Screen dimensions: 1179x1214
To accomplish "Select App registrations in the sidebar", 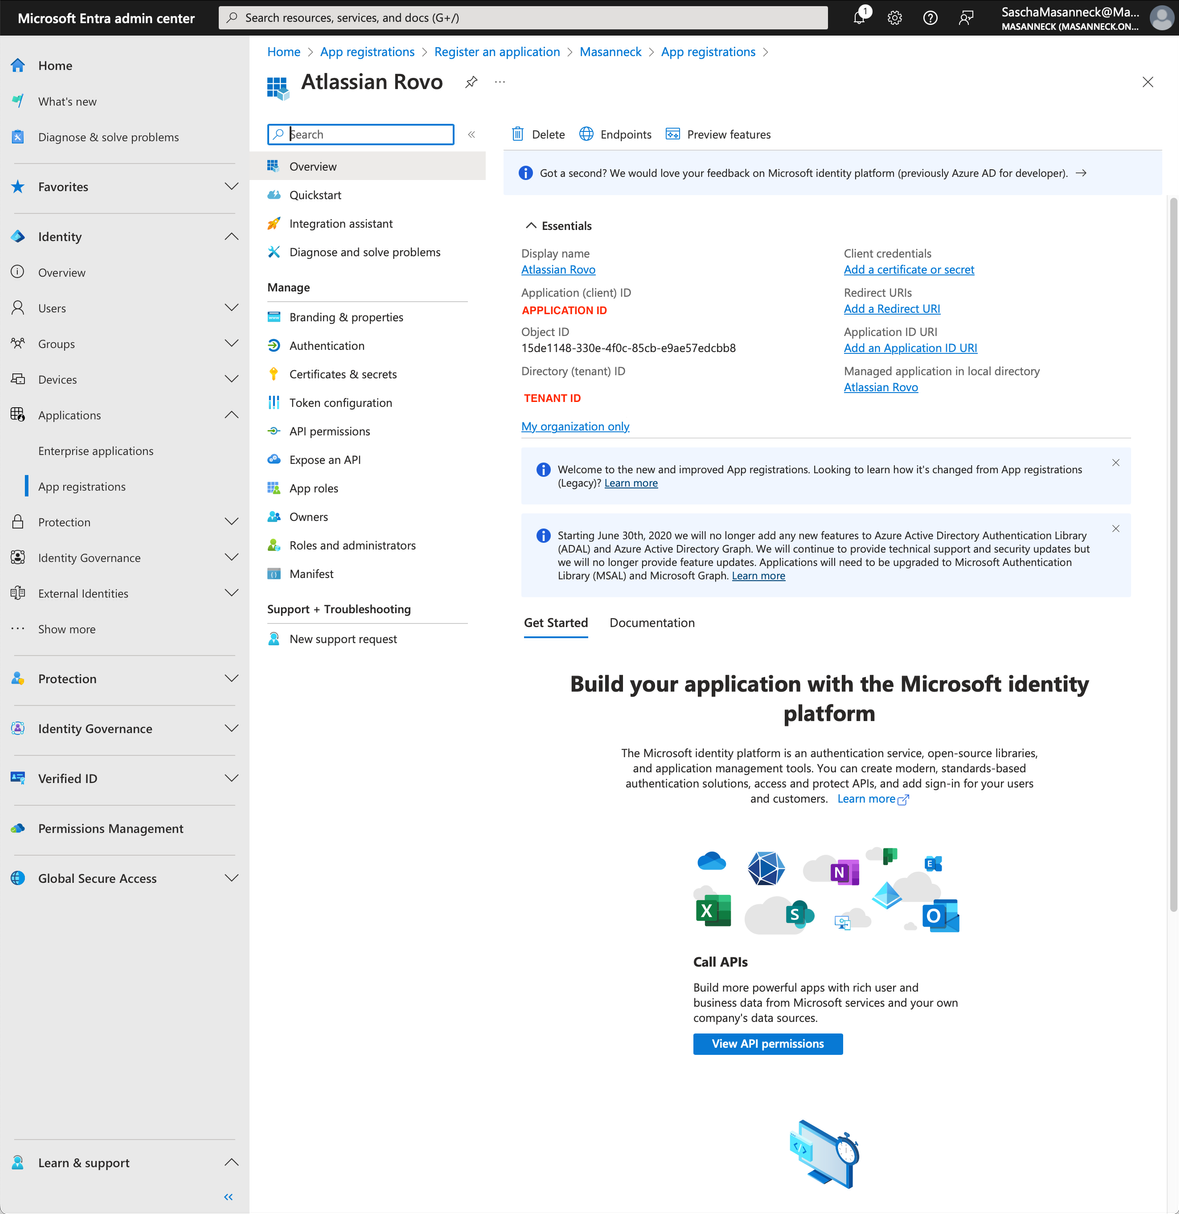I will coord(82,487).
